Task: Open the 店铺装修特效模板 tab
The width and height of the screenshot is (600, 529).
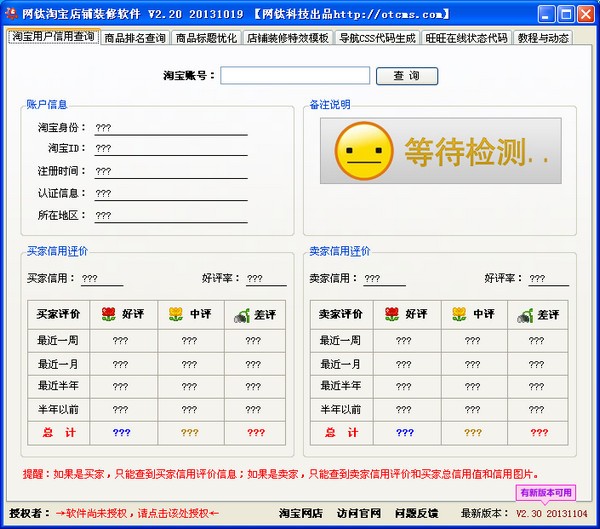Action: 288,38
